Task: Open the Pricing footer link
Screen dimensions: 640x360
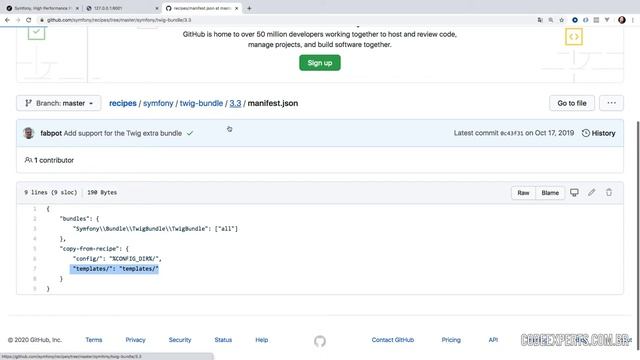Action: point(451,340)
